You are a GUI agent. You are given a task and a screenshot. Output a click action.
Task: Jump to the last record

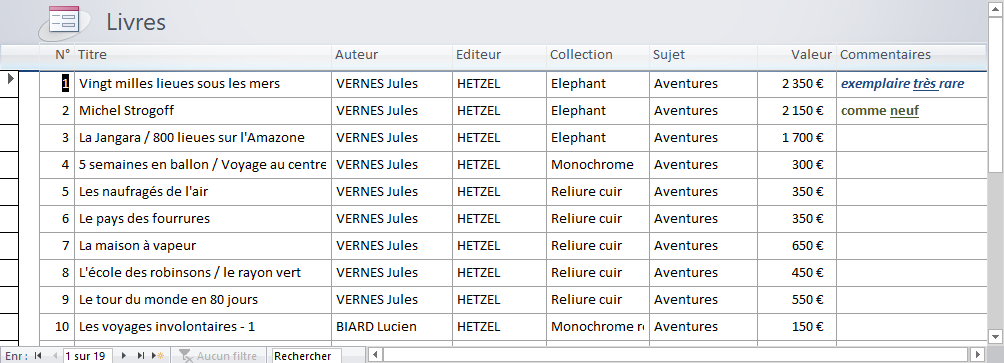click(141, 356)
